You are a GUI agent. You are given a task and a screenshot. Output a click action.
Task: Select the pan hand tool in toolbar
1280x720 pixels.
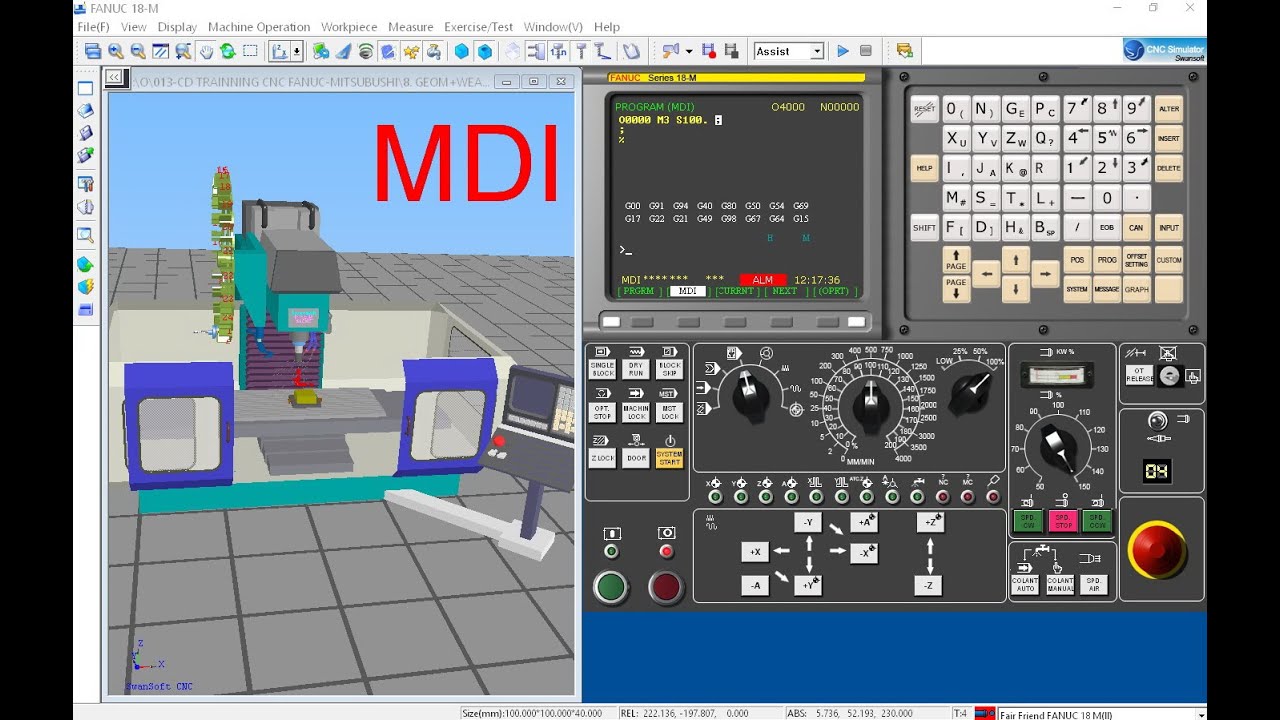tap(205, 51)
